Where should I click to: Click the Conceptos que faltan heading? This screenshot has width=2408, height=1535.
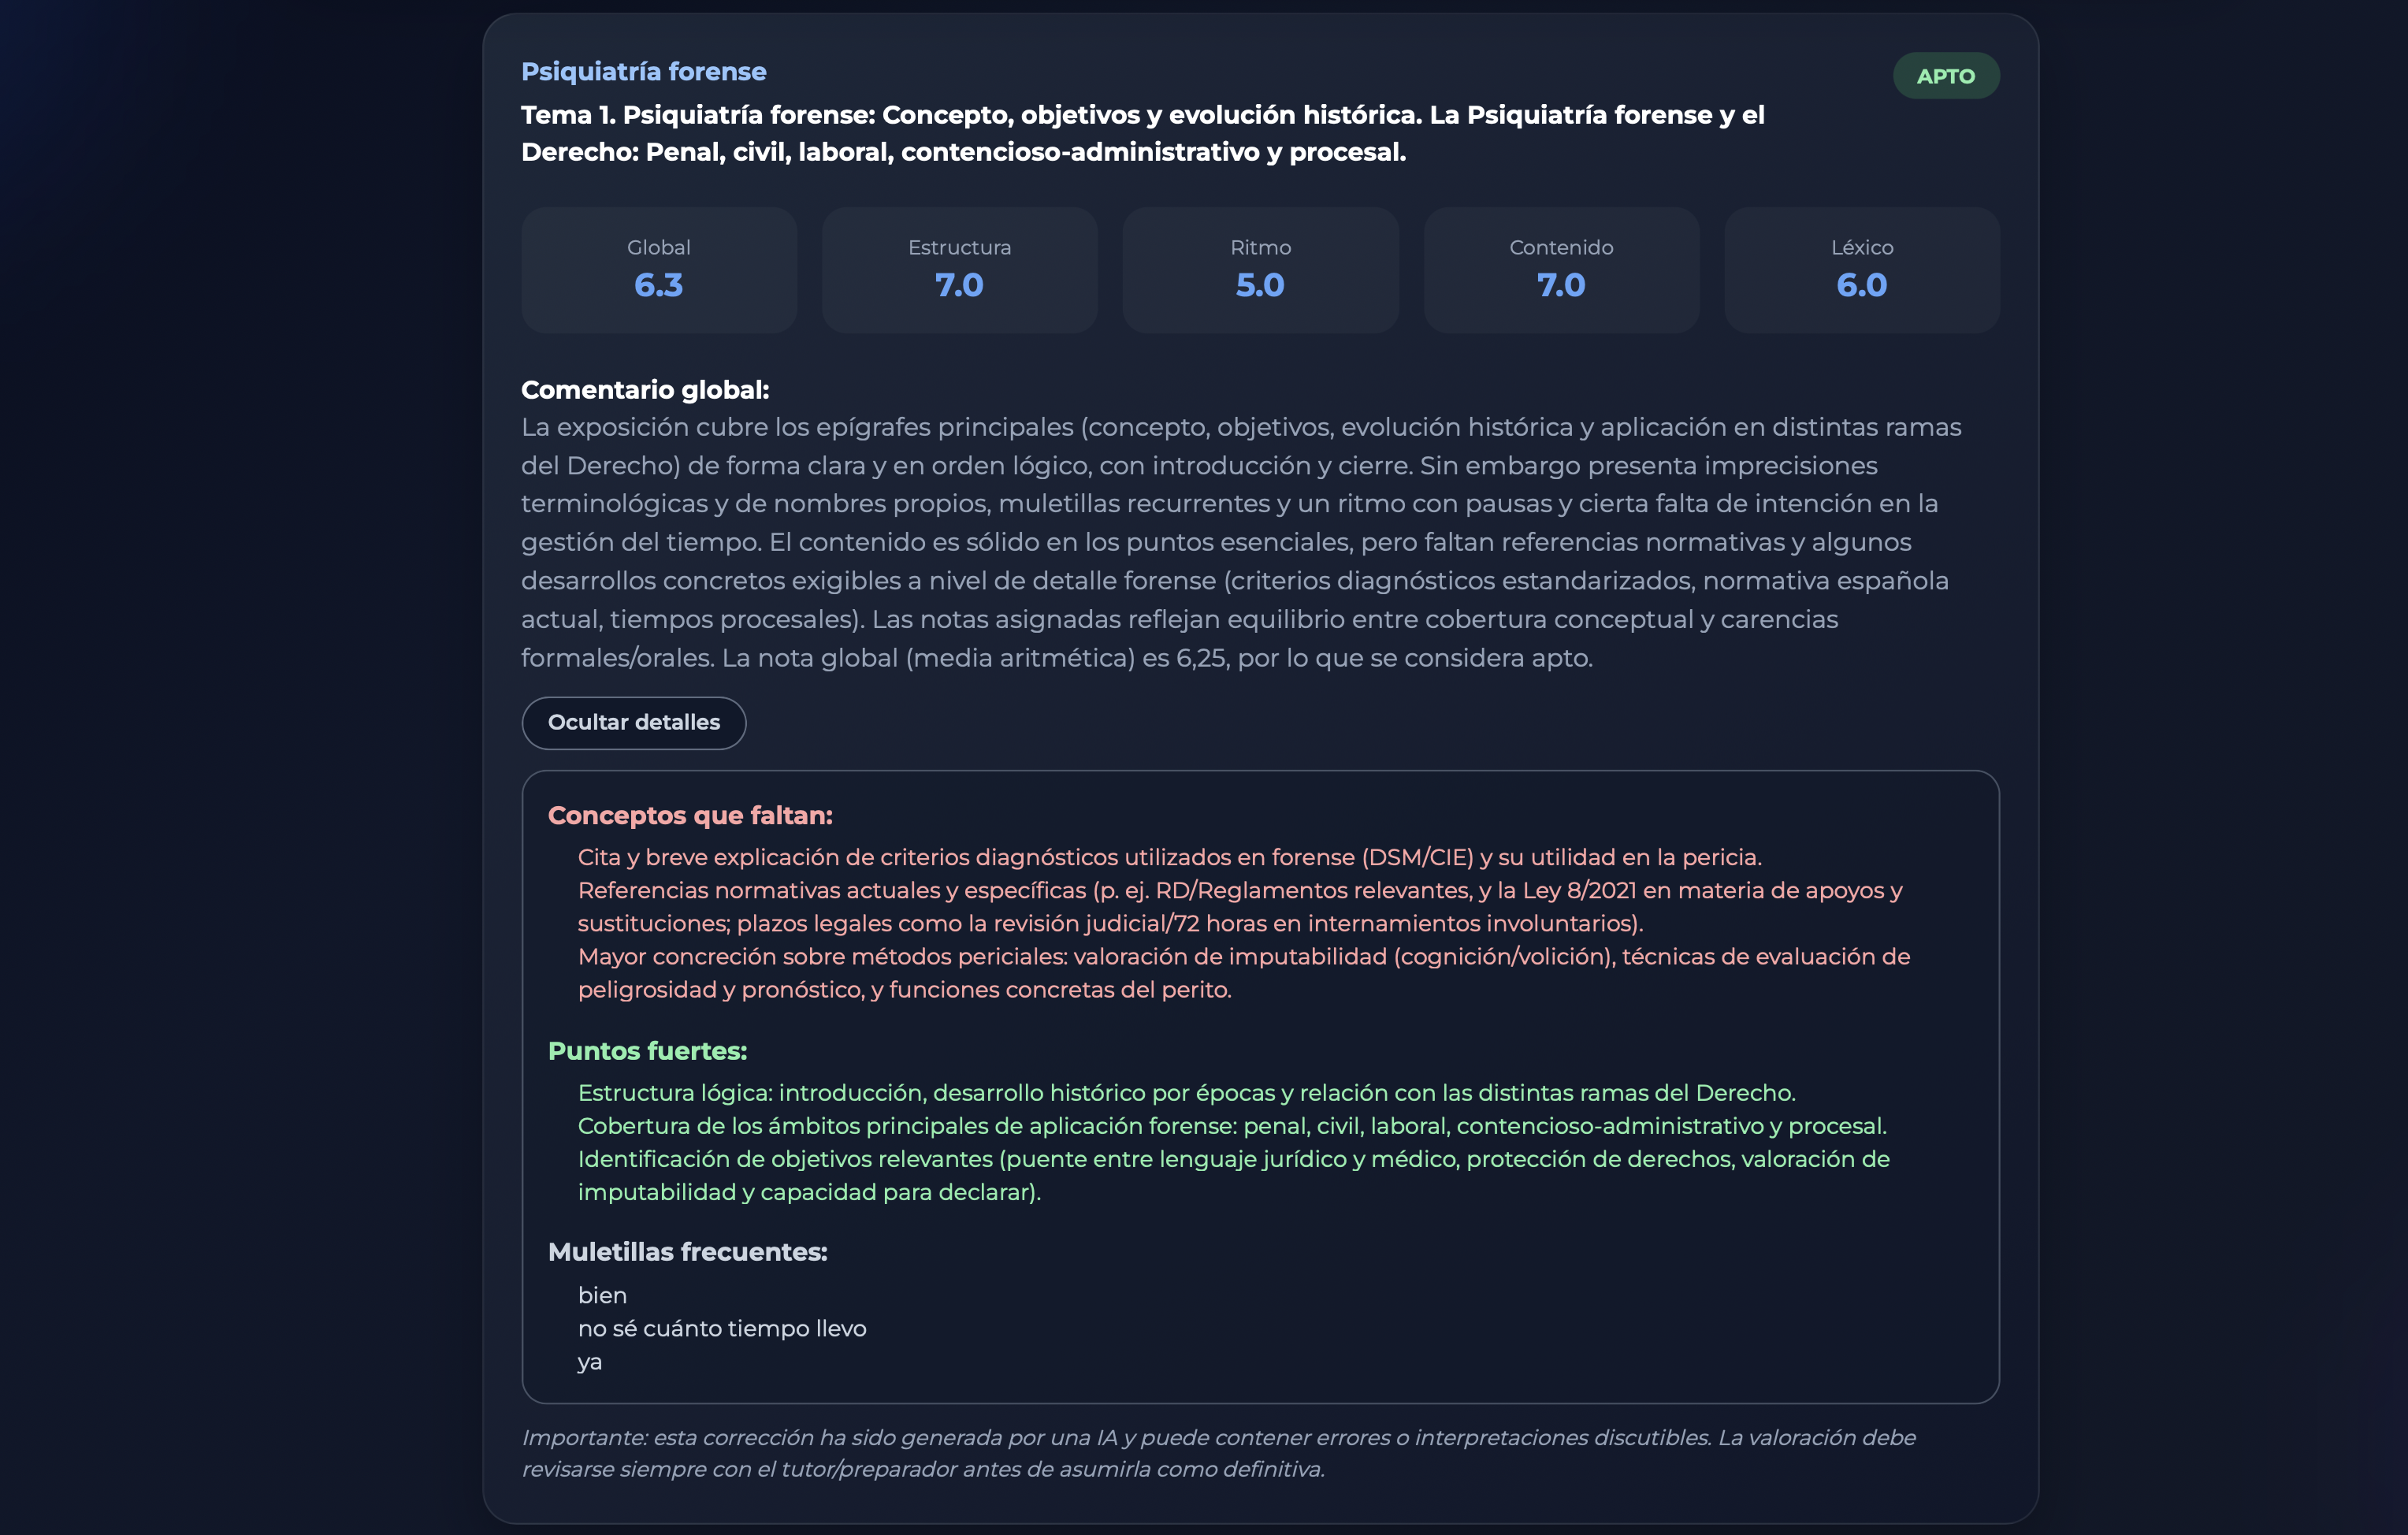[x=690, y=816]
